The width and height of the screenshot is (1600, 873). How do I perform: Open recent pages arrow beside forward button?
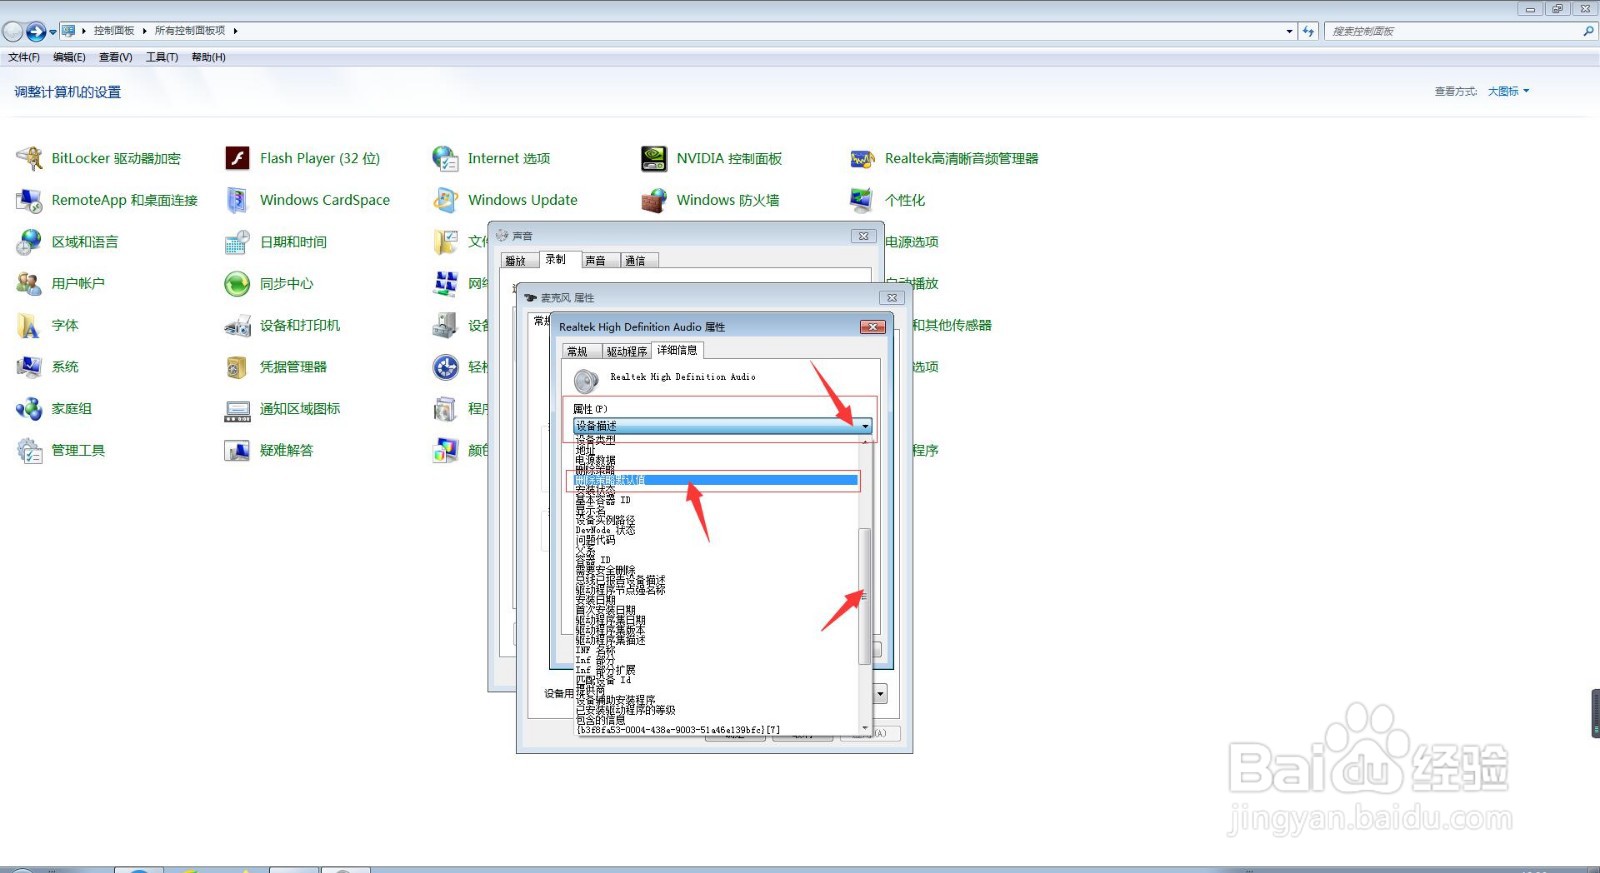(x=53, y=32)
